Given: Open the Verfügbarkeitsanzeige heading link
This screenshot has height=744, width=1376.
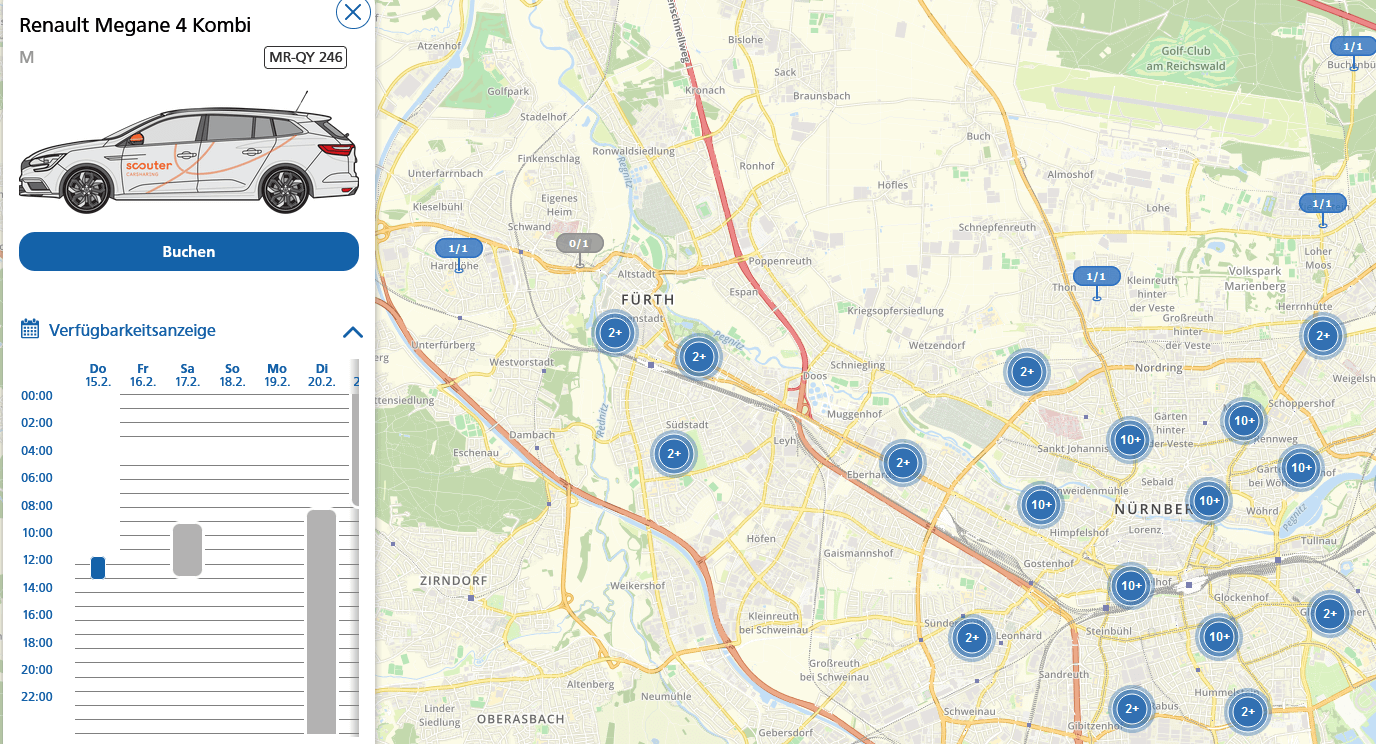Looking at the screenshot, I should coord(132,330).
